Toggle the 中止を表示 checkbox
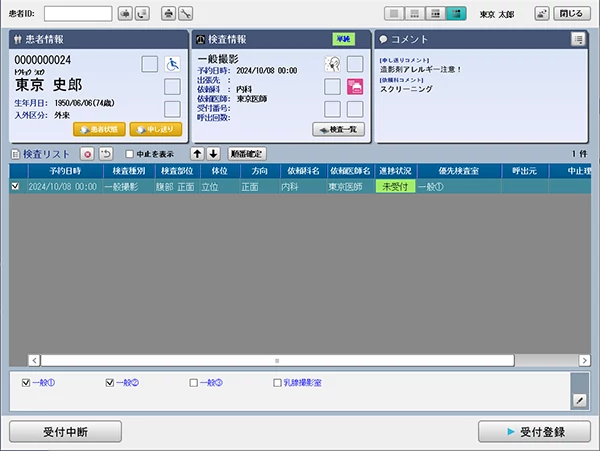This screenshot has width=600, height=451. pos(130,154)
